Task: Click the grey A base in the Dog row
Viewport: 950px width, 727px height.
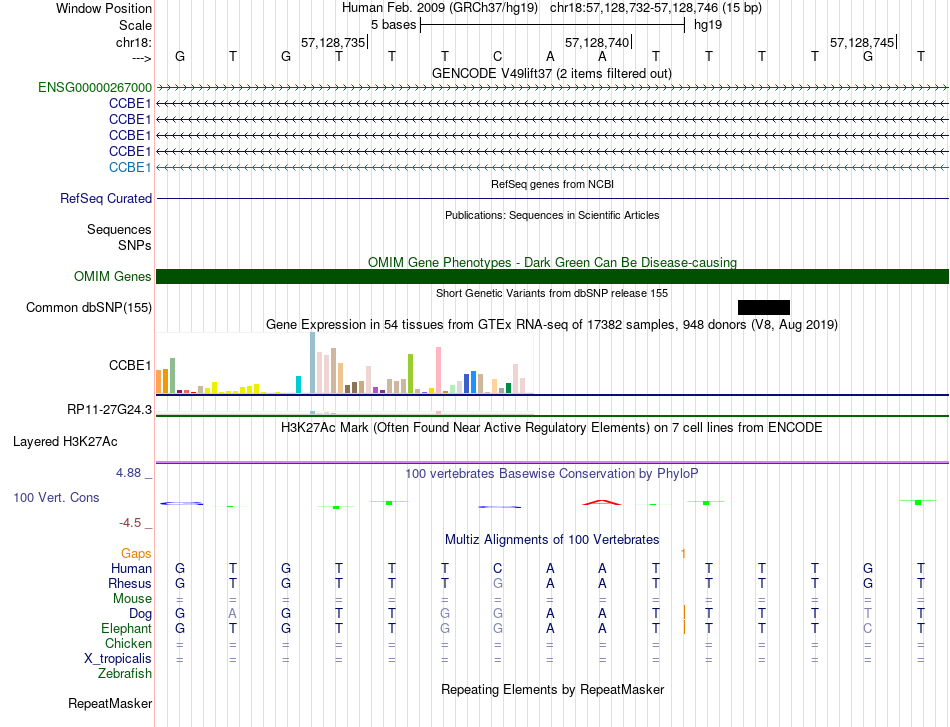Action: (233, 613)
